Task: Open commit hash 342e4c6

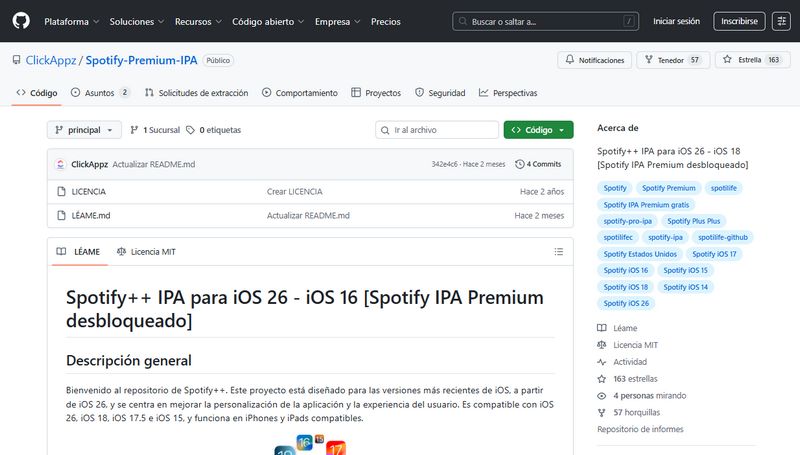Action: [444, 164]
